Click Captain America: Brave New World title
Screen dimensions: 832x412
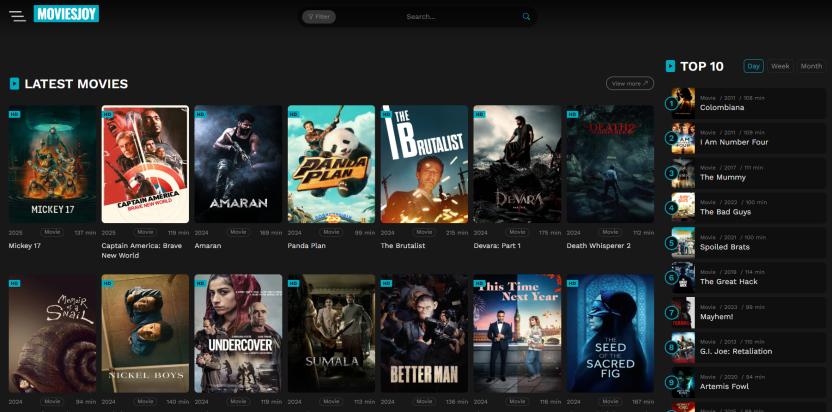142,251
